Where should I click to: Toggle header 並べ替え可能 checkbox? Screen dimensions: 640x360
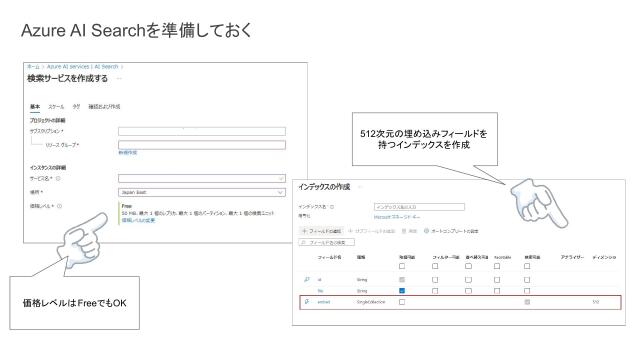469,266
